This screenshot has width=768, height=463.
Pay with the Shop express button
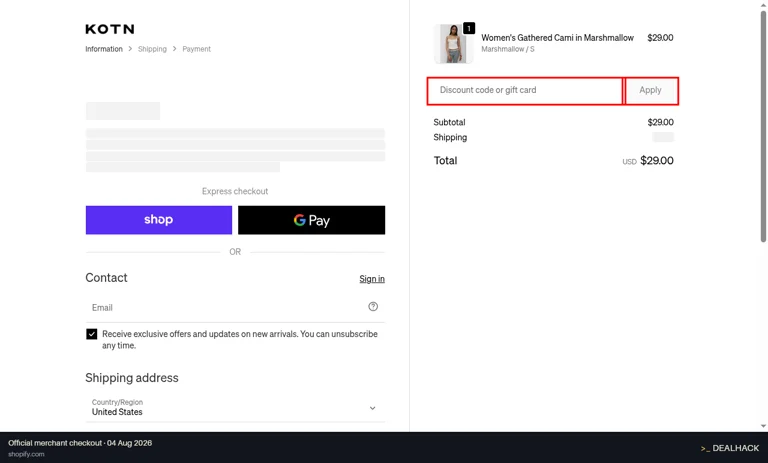[159, 220]
